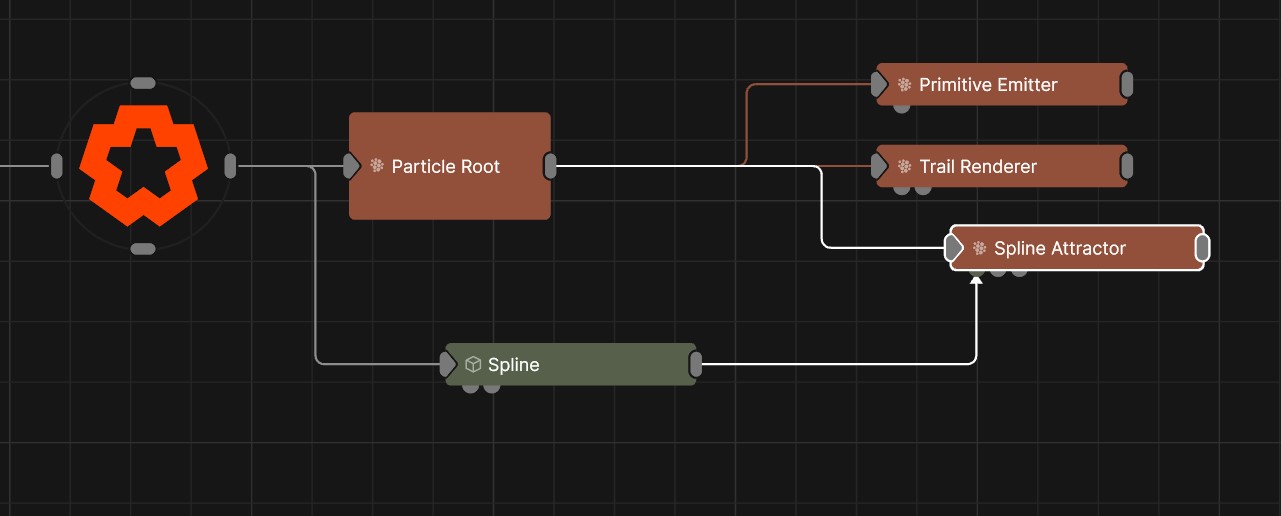Click the output port of Spline node
1281x516 pixels.
(696, 365)
